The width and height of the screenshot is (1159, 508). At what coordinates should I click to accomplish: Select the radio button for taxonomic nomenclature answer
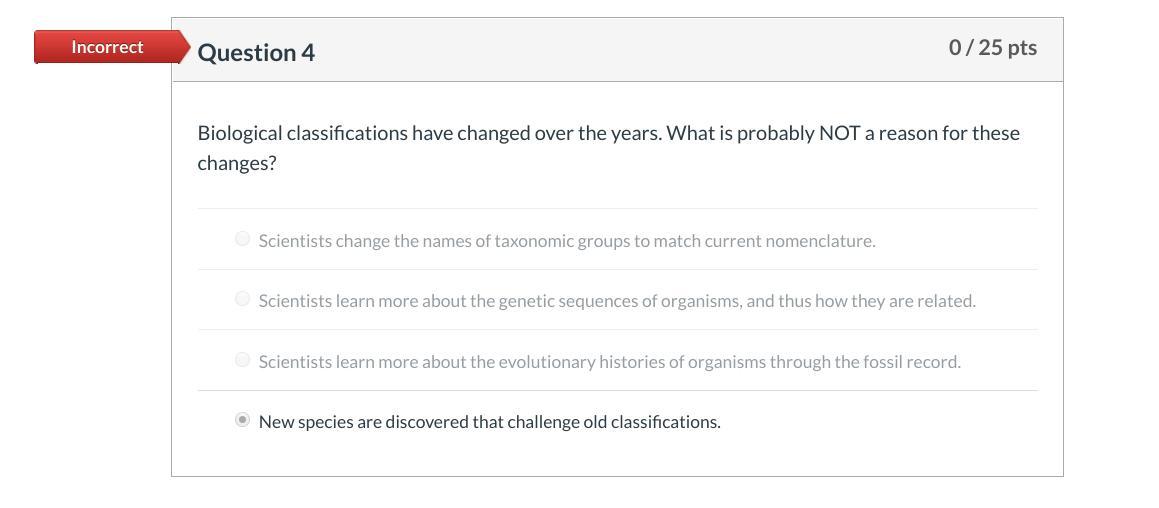click(242, 239)
